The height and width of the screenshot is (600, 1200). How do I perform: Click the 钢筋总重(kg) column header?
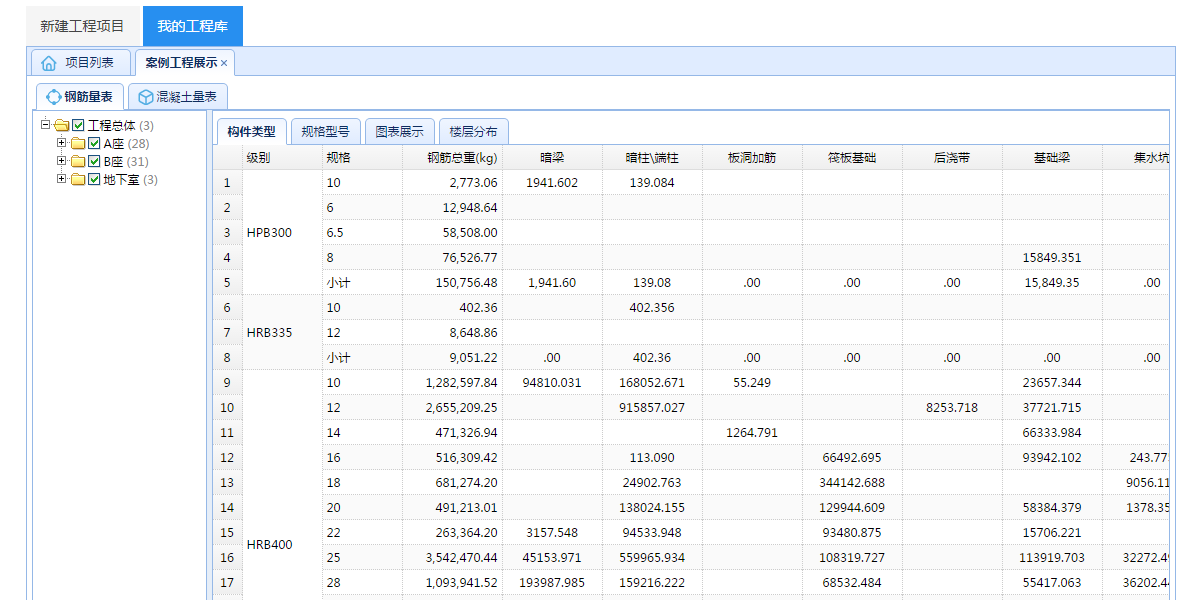pos(461,158)
